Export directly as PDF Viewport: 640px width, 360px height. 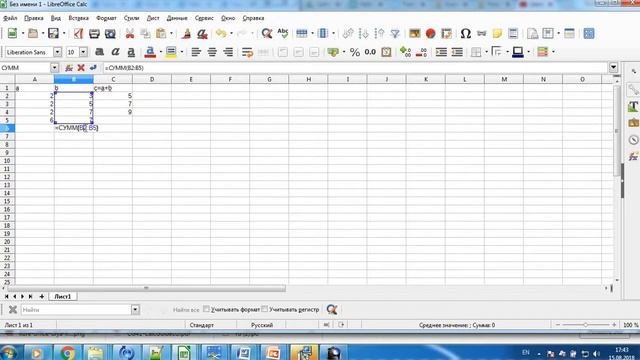[x=78, y=33]
